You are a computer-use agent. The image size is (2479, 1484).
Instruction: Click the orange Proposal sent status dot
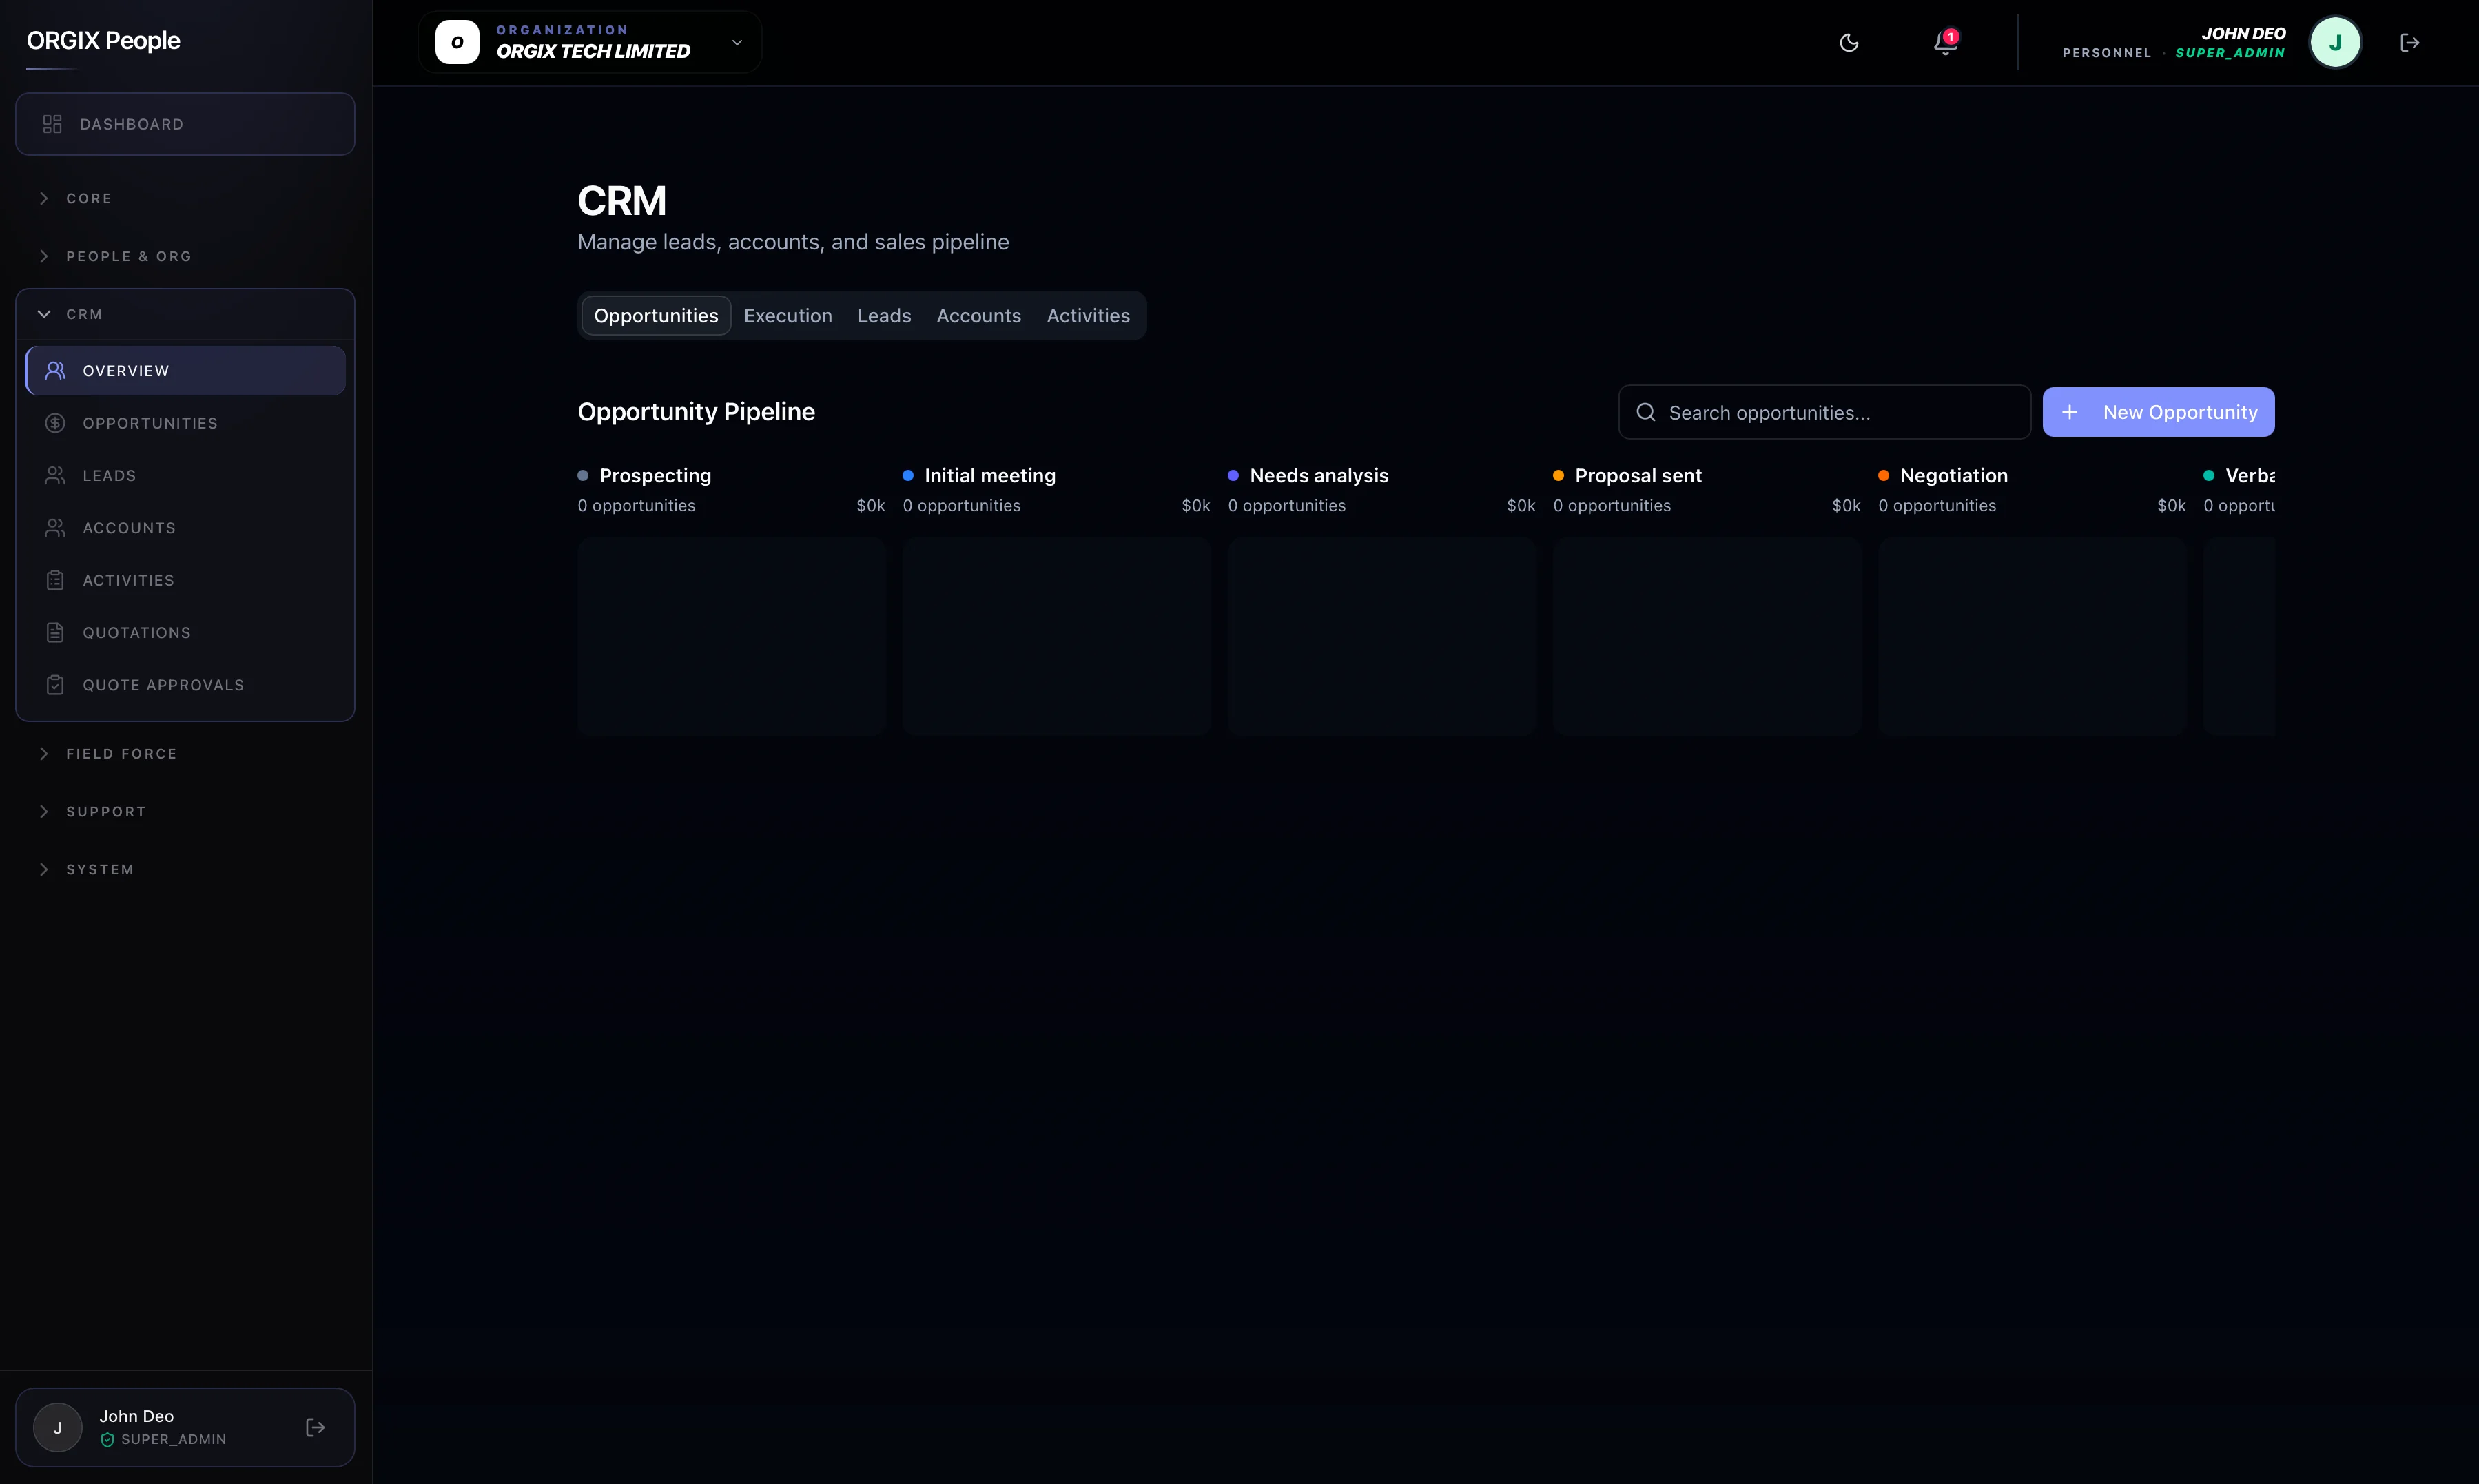[1558, 476]
